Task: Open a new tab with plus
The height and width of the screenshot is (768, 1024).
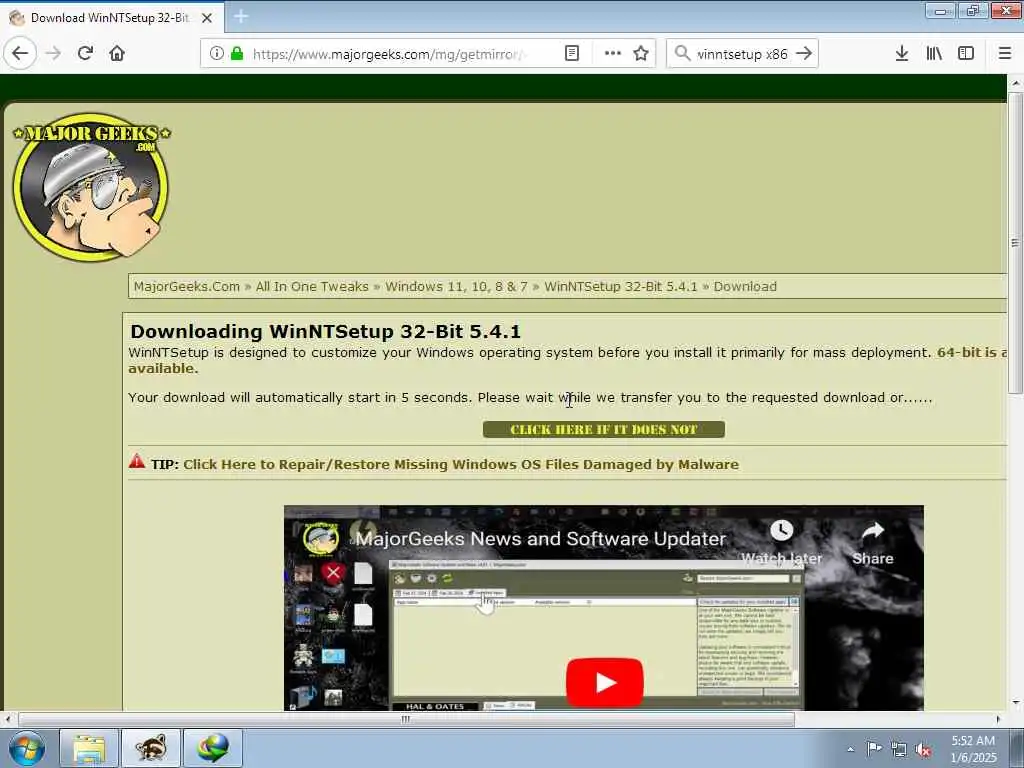Action: (x=241, y=17)
